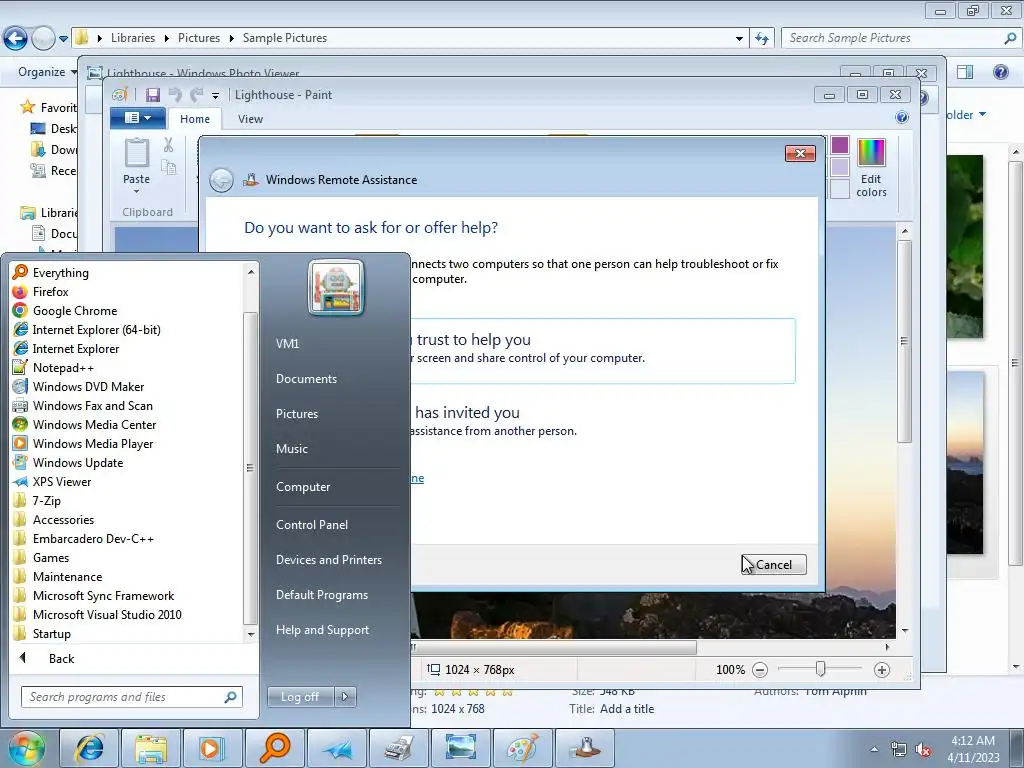
Task: Open Windows Media Player from Start menu
Action: pos(83,443)
